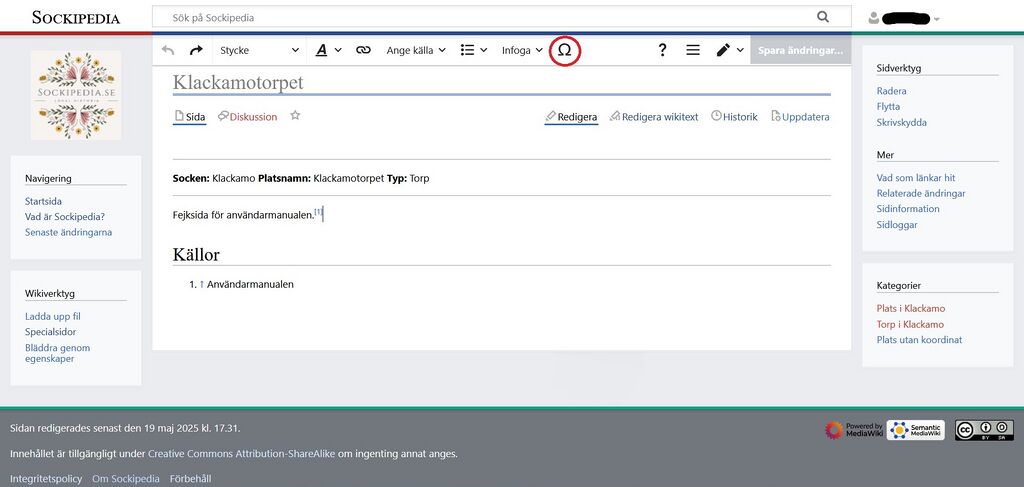Click the redo arrow in the editor toolbar
1024x487 pixels.
coord(196,50)
